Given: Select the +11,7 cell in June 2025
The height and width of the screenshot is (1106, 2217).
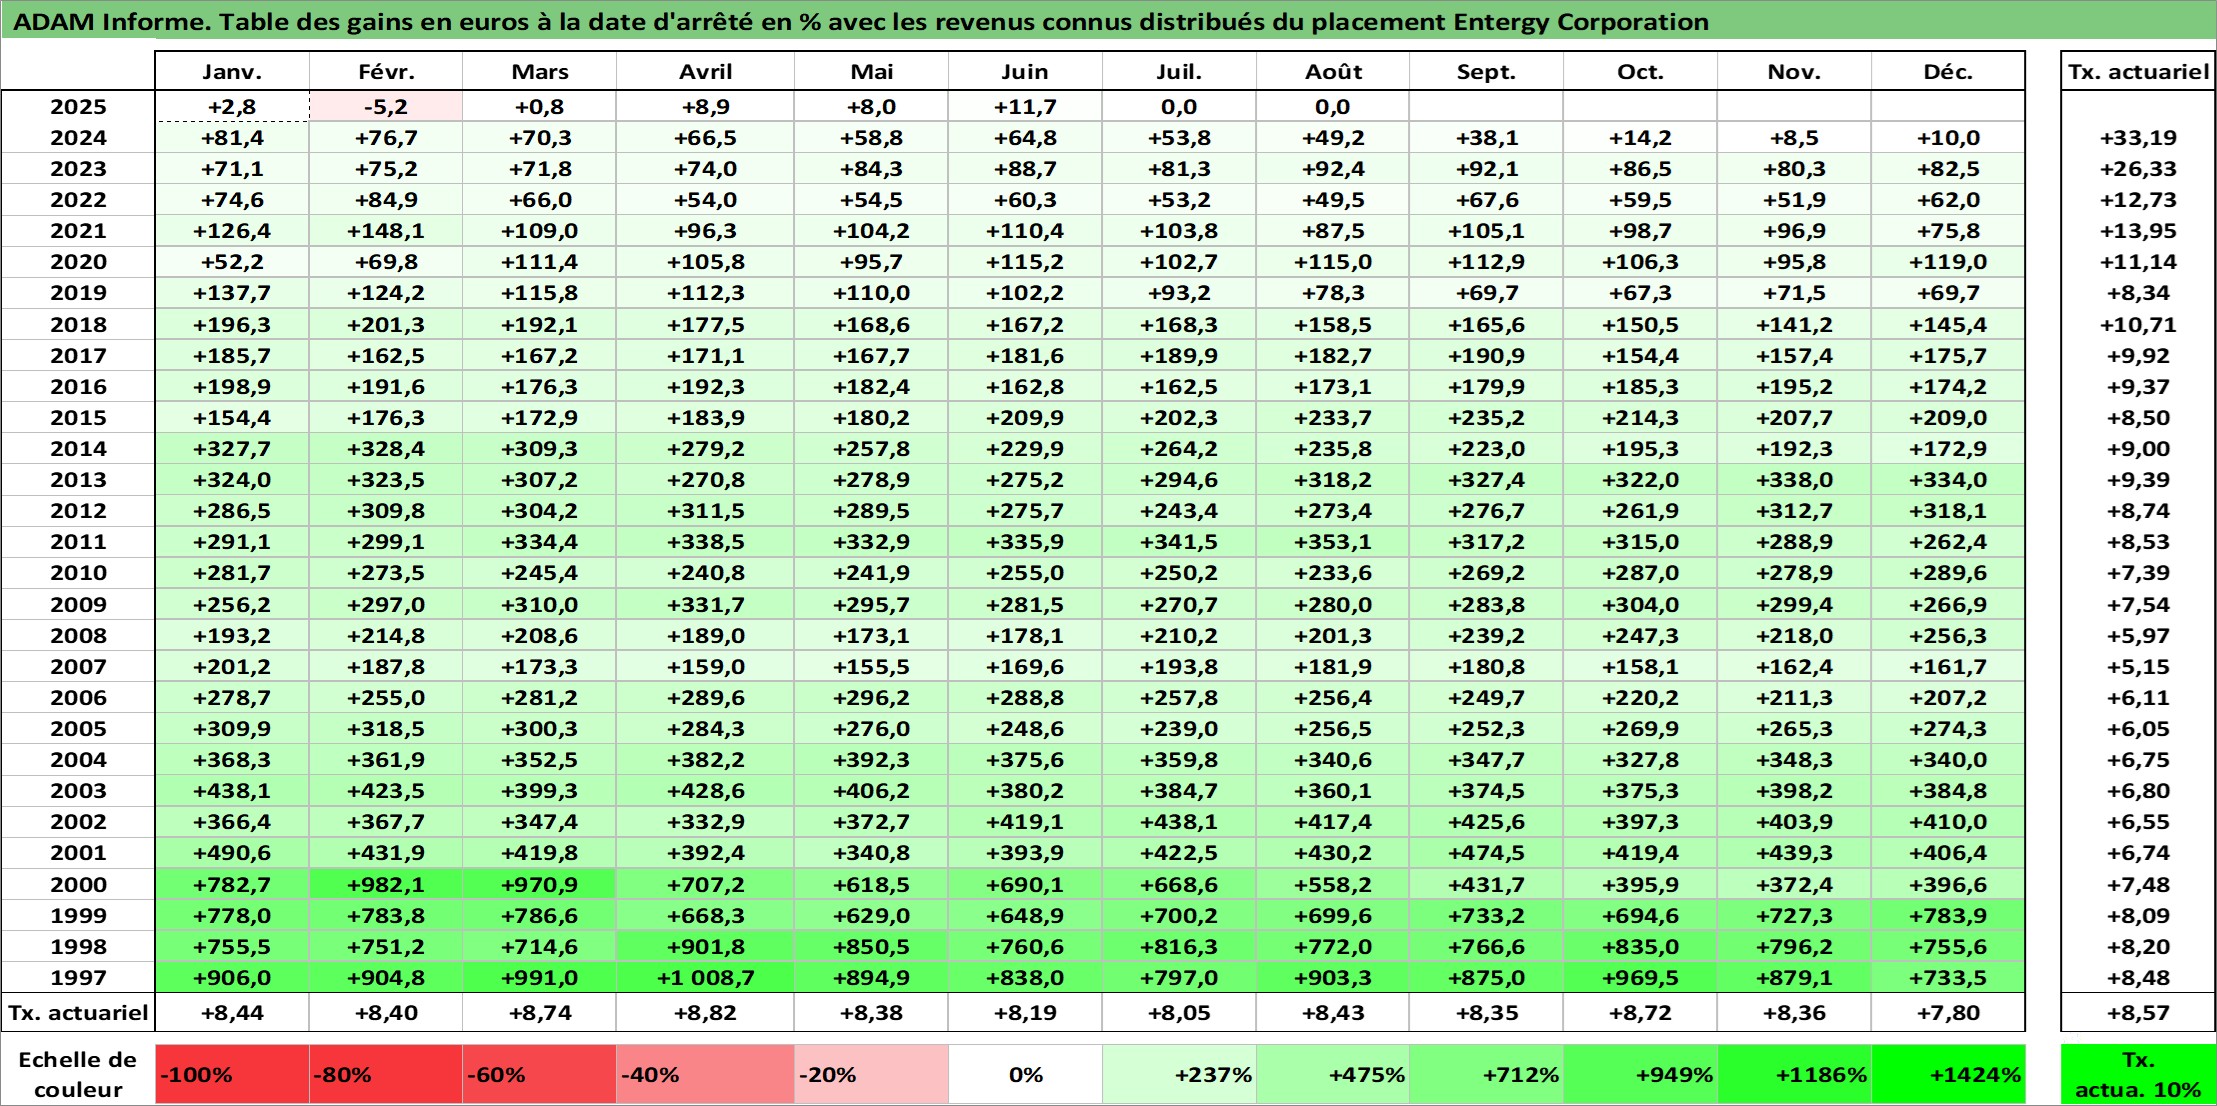Looking at the screenshot, I should [x=1025, y=107].
